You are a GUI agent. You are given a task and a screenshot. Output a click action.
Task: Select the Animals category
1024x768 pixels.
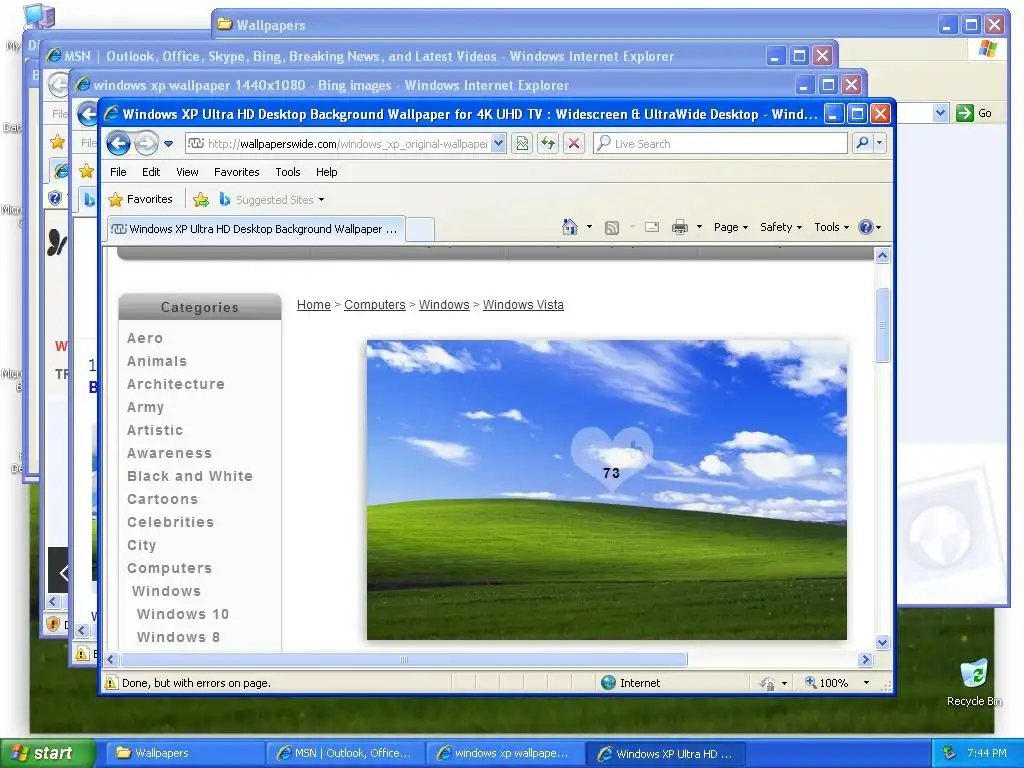[x=157, y=361]
